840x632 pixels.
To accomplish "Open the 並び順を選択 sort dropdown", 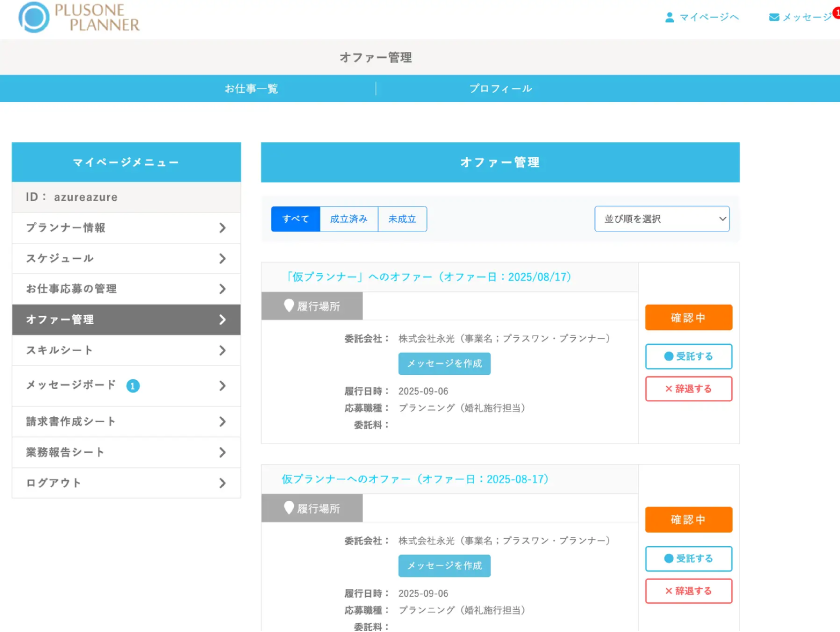I will (662, 219).
